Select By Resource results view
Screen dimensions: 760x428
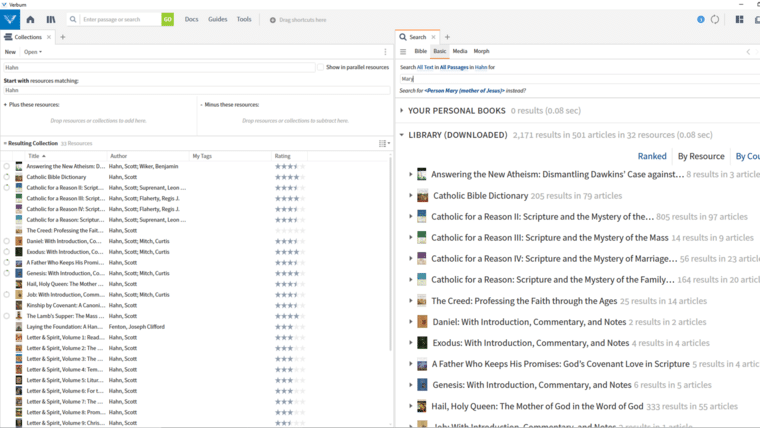[701, 156]
